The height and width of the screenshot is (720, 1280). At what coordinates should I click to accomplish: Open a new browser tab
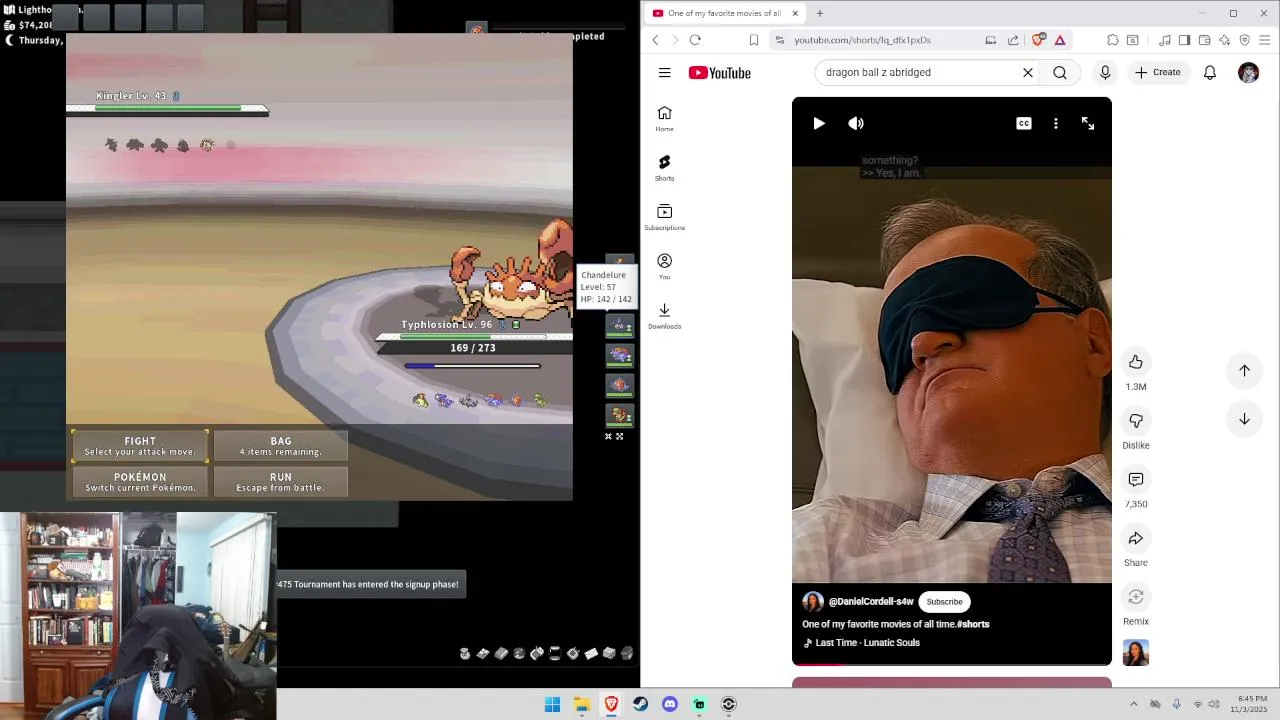820,13
